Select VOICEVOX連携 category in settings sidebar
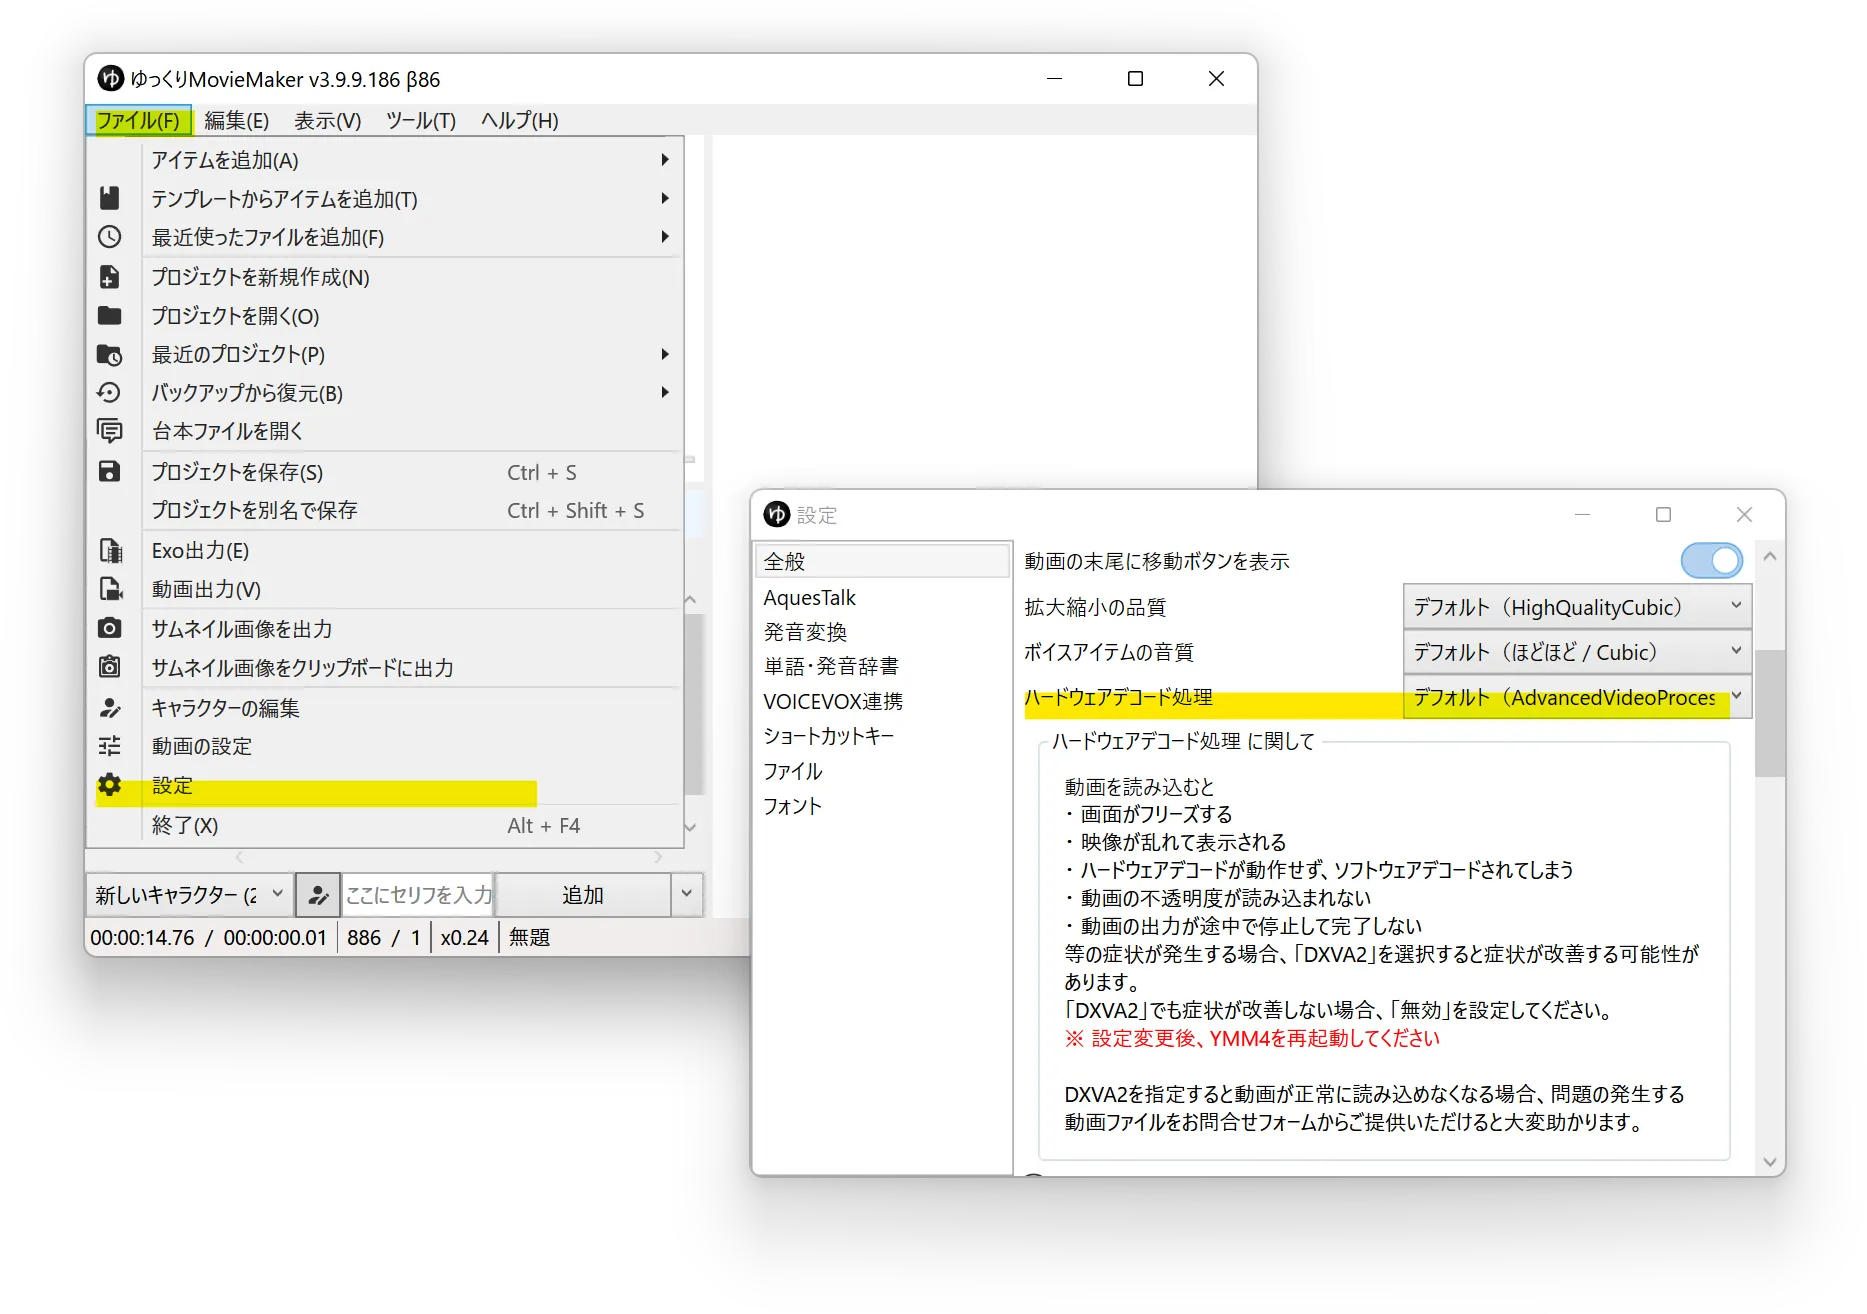1867x1314 pixels. 883,701
